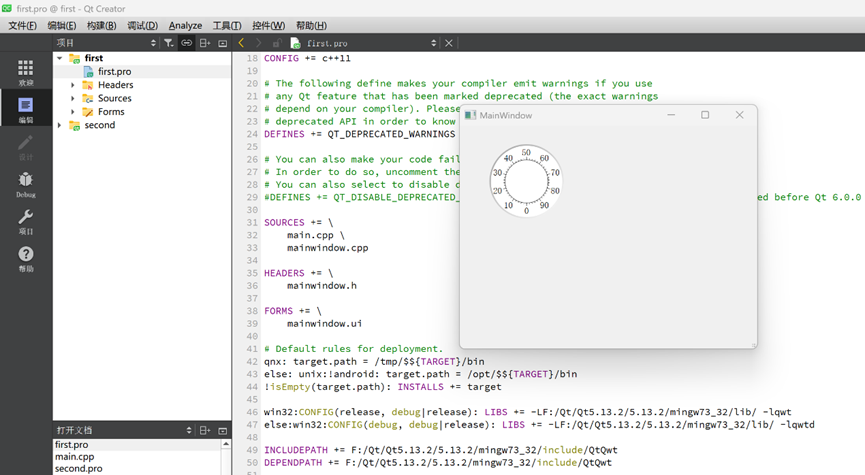Expand the second project node

[x=60, y=125]
